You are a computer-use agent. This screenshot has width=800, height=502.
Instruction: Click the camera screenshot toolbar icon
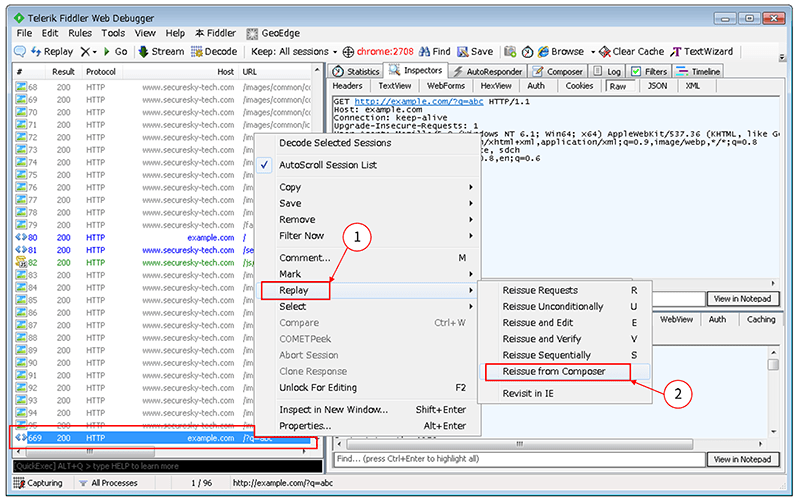(510, 52)
